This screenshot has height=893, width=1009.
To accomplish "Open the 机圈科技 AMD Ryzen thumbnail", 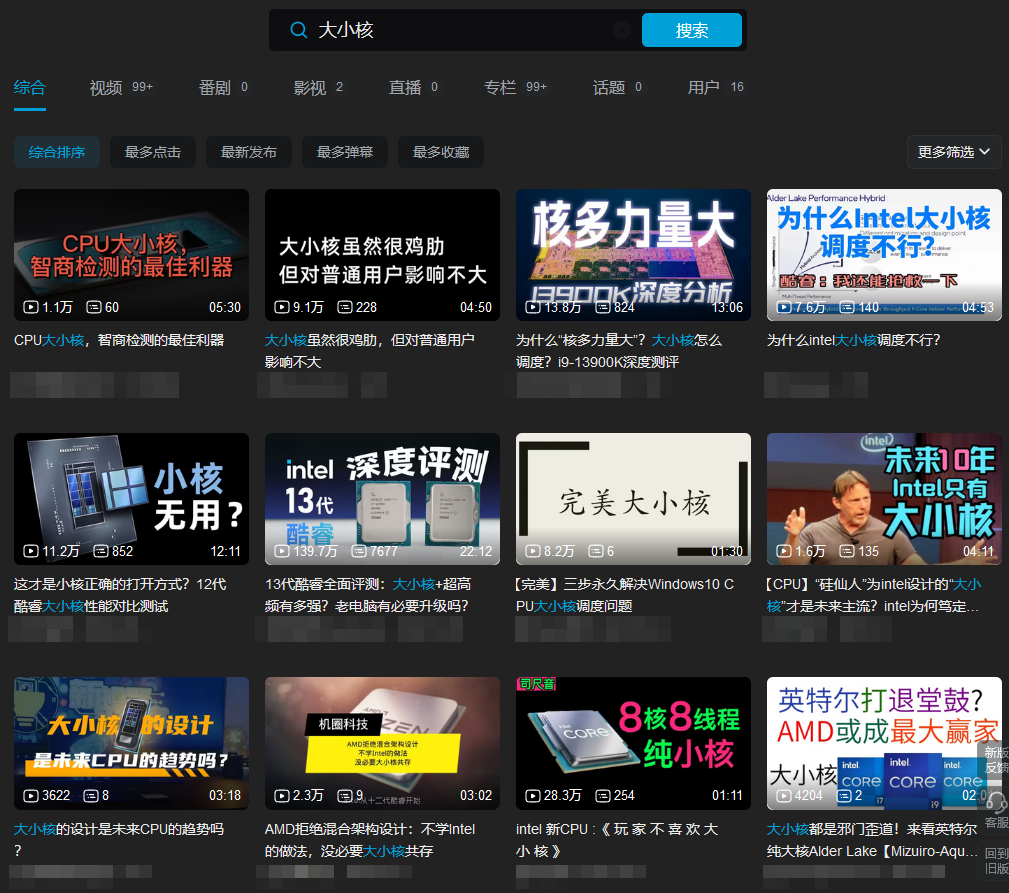I will coord(382,743).
